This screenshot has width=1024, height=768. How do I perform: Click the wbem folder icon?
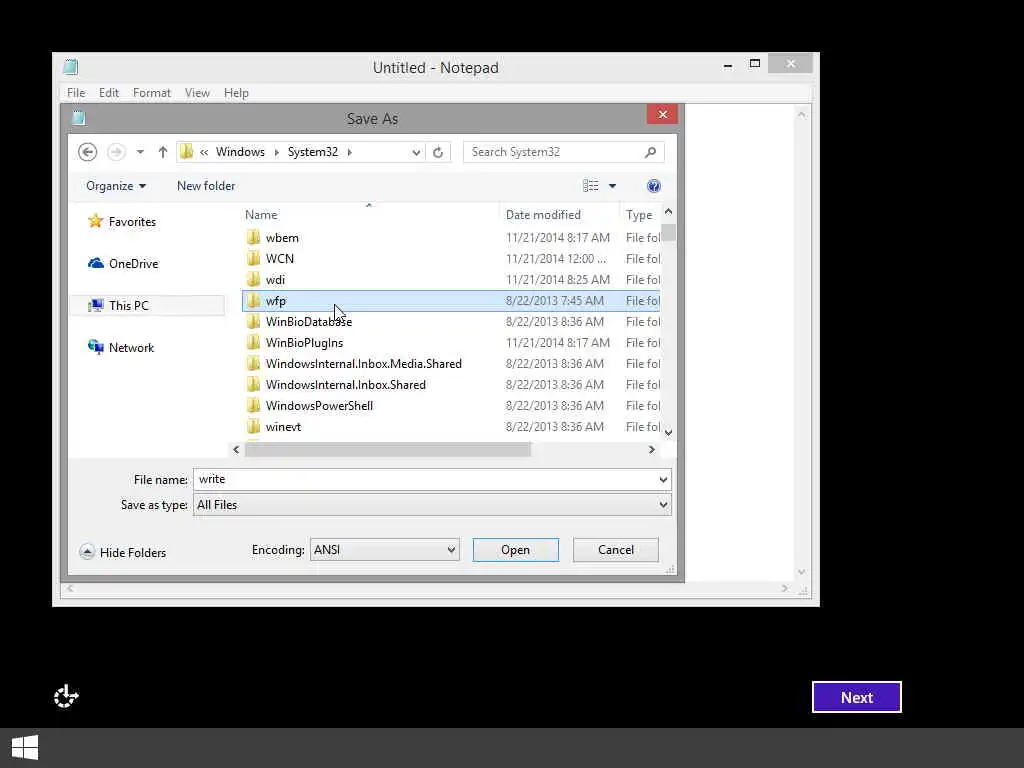(x=253, y=237)
